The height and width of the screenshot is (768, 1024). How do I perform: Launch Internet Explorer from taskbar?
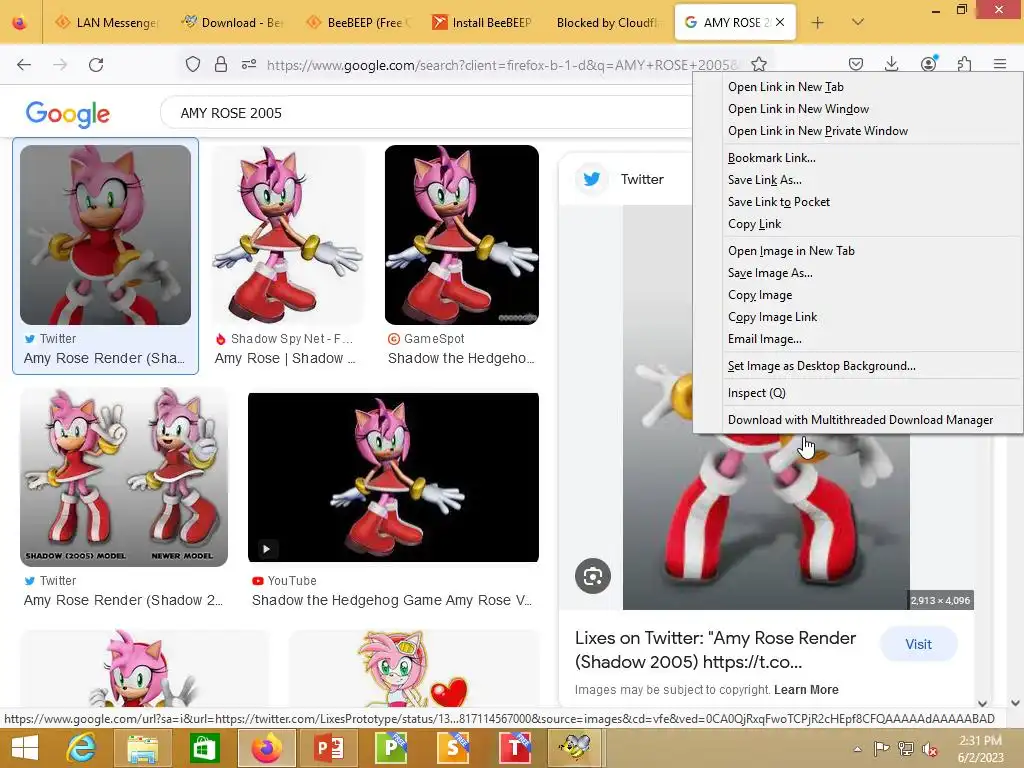(x=81, y=747)
